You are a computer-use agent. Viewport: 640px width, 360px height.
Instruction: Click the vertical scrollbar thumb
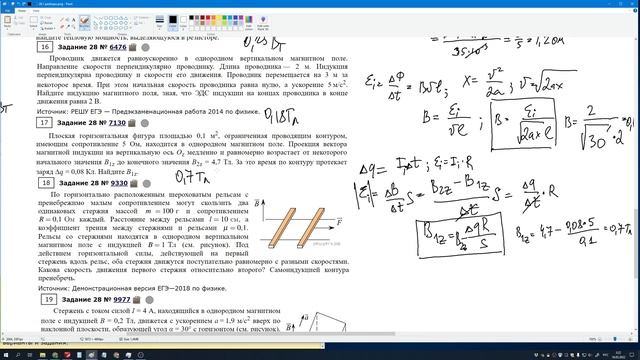click(x=637, y=244)
